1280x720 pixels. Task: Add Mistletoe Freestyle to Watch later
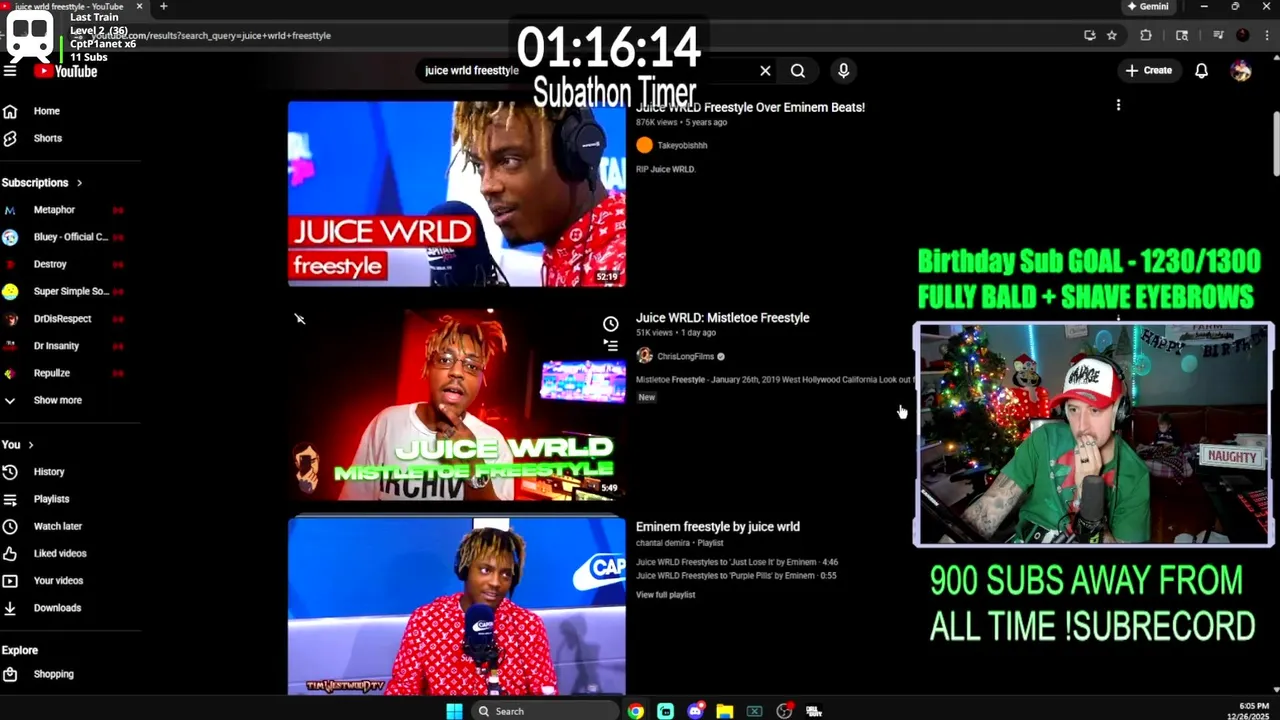tap(610, 324)
